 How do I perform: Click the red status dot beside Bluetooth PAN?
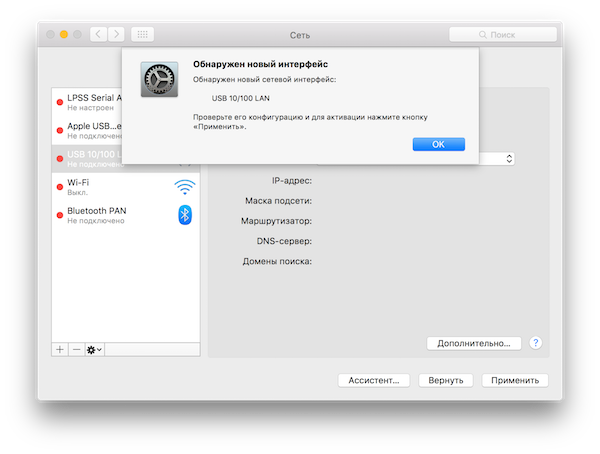[x=60, y=215]
